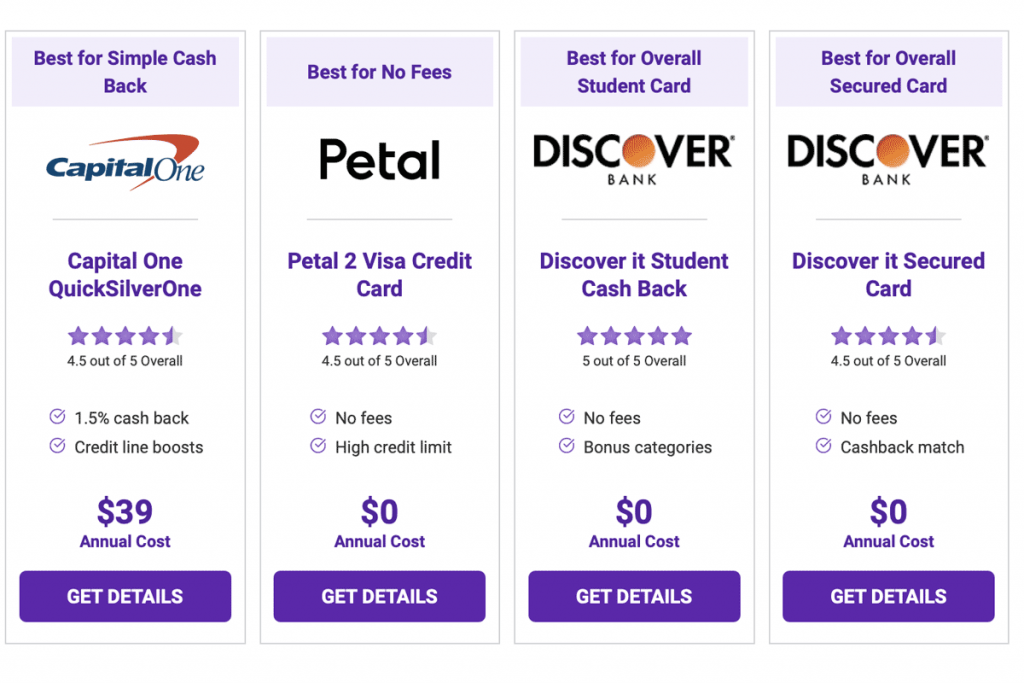This screenshot has height=683, width=1024.
Task: Click the Discover Bank logo on secured card
Action: [888, 159]
